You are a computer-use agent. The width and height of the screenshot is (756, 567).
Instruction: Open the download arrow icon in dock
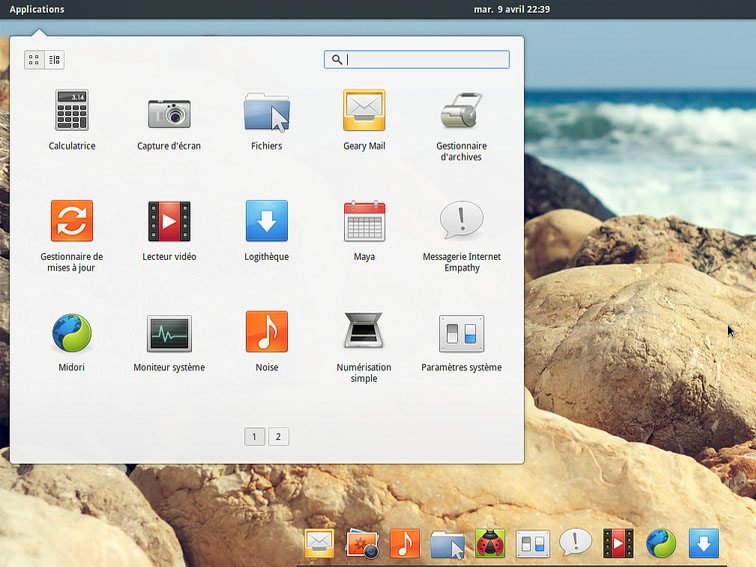click(x=703, y=543)
